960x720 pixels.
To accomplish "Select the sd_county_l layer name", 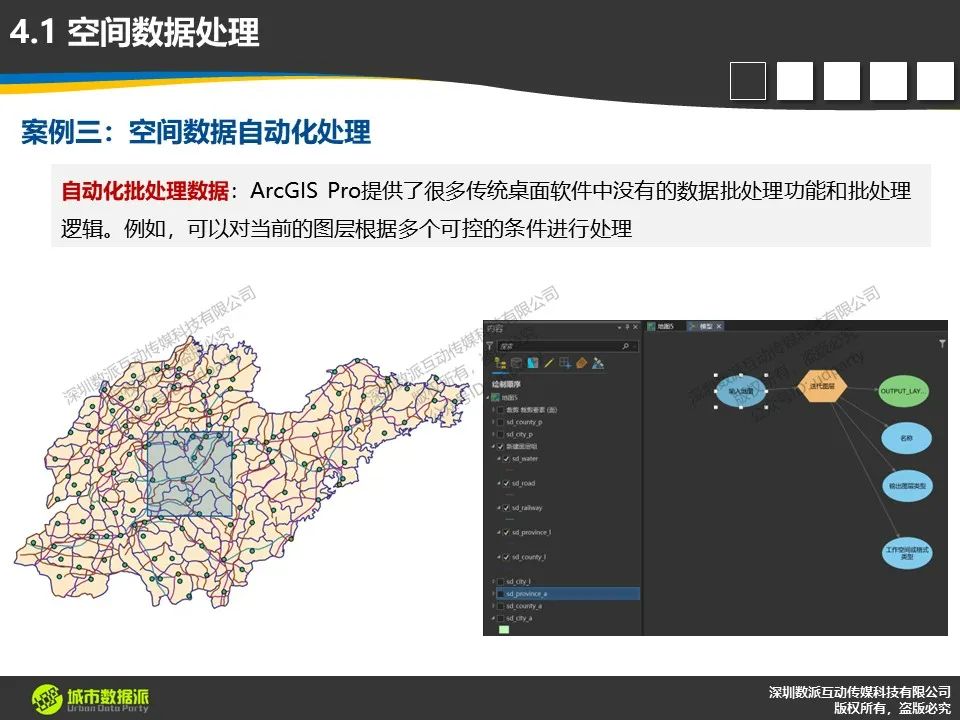I will pos(529,557).
